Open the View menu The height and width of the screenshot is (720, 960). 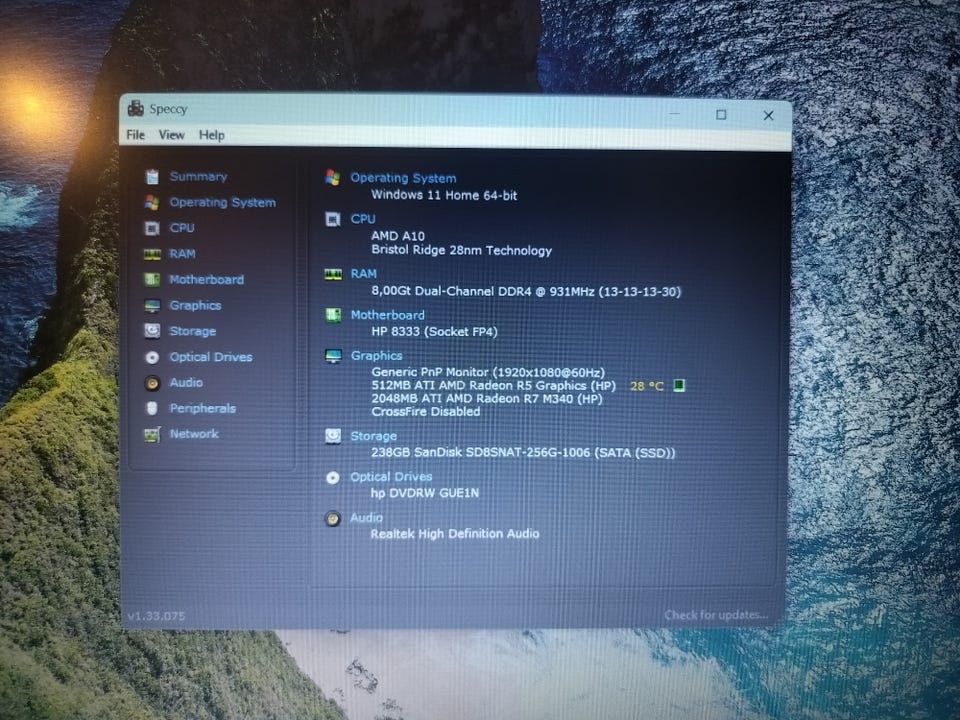(171, 135)
